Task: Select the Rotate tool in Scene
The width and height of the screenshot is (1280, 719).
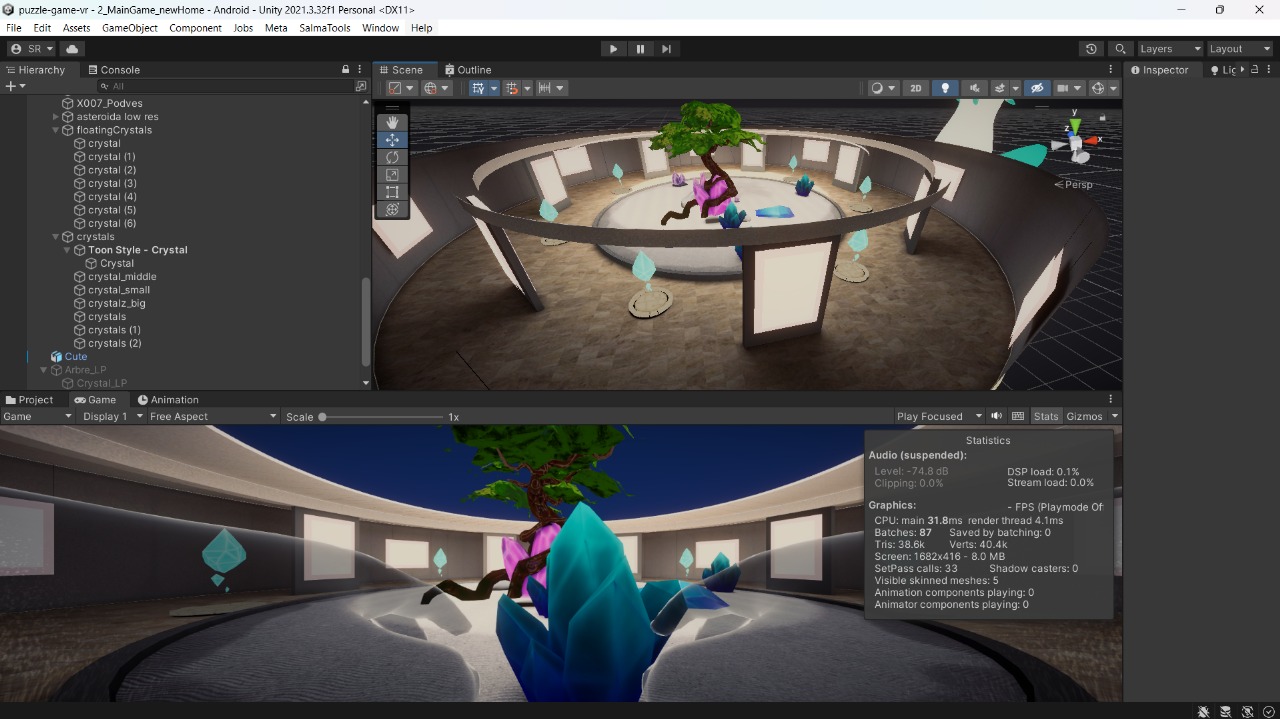Action: (x=392, y=157)
